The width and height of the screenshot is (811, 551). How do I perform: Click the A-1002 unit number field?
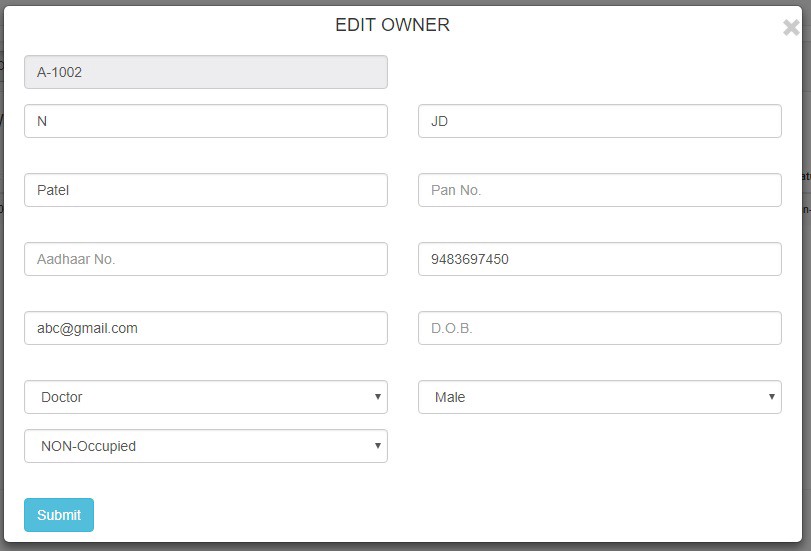[205, 72]
